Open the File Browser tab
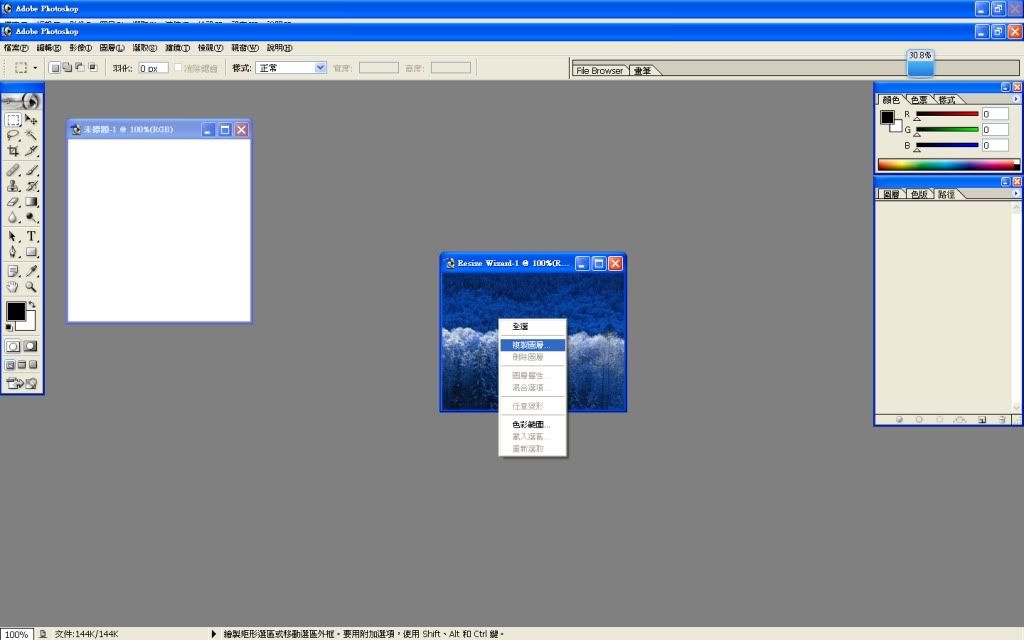The height and width of the screenshot is (640, 1024). coord(599,71)
